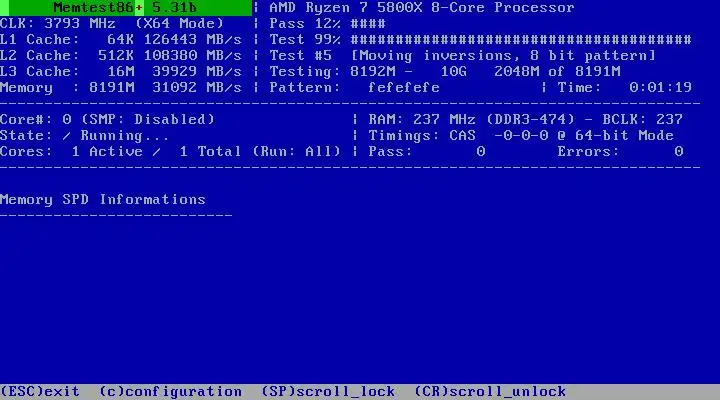This screenshot has width=720, height=400.
Task: Click the Pass: 0 counter
Action: point(427,152)
